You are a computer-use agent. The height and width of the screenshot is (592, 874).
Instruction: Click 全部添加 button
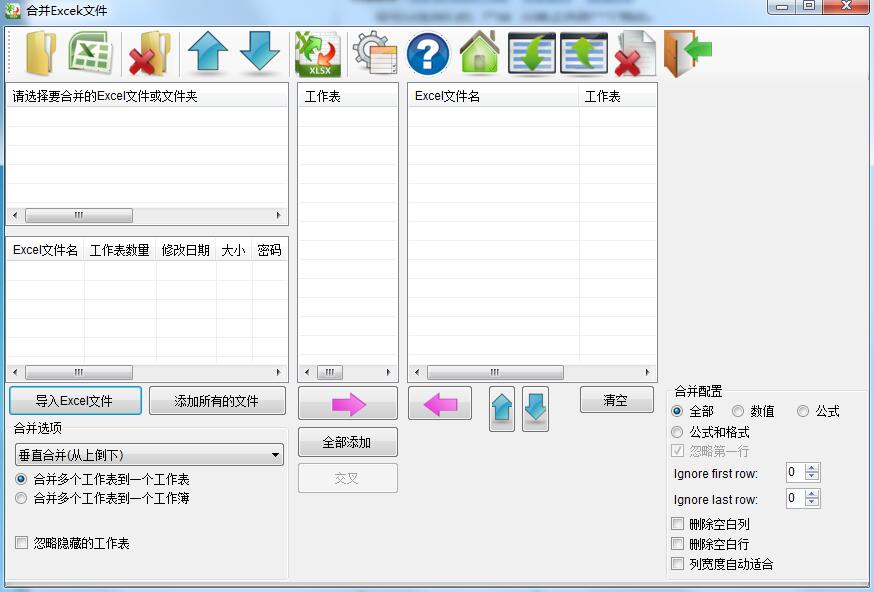(x=348, y=442)
